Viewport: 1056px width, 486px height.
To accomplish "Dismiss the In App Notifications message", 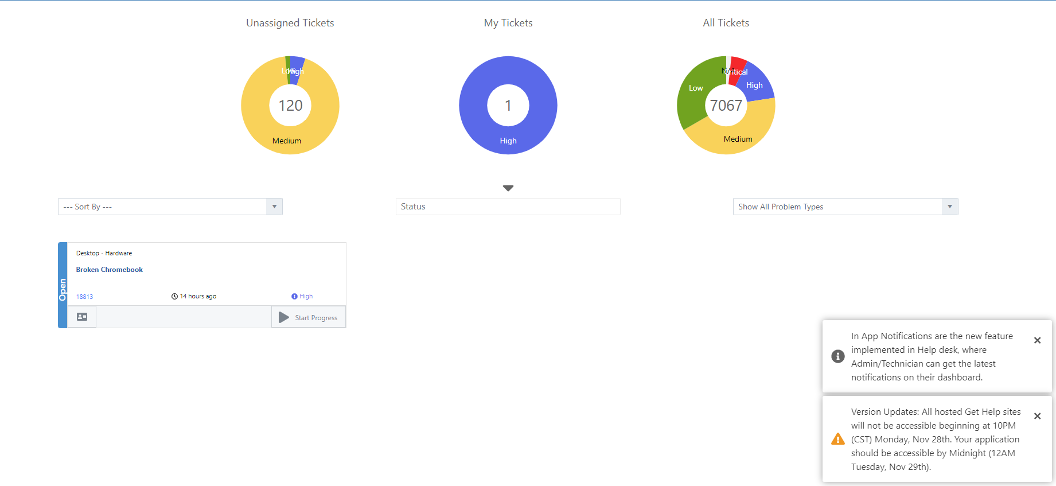I will [x=1037, y=341].
